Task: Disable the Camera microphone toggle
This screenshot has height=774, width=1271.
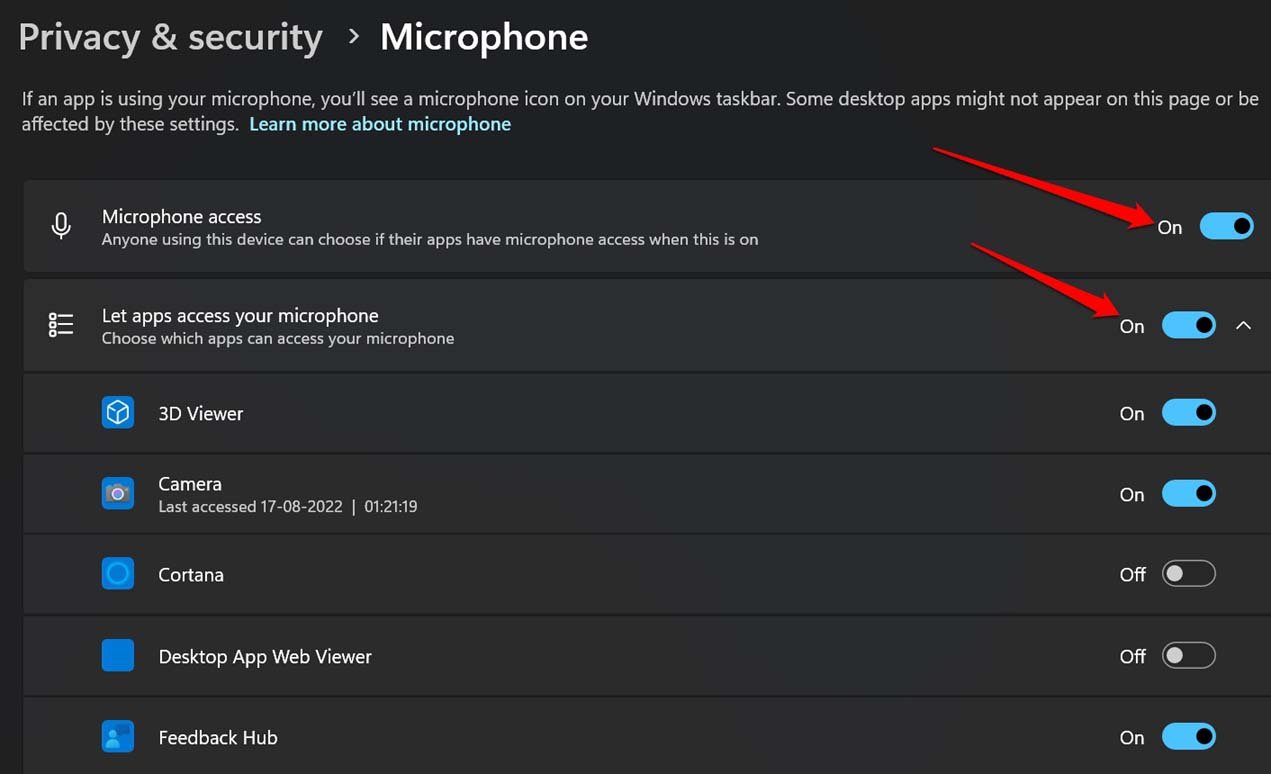Action: tap(1188, 493)
